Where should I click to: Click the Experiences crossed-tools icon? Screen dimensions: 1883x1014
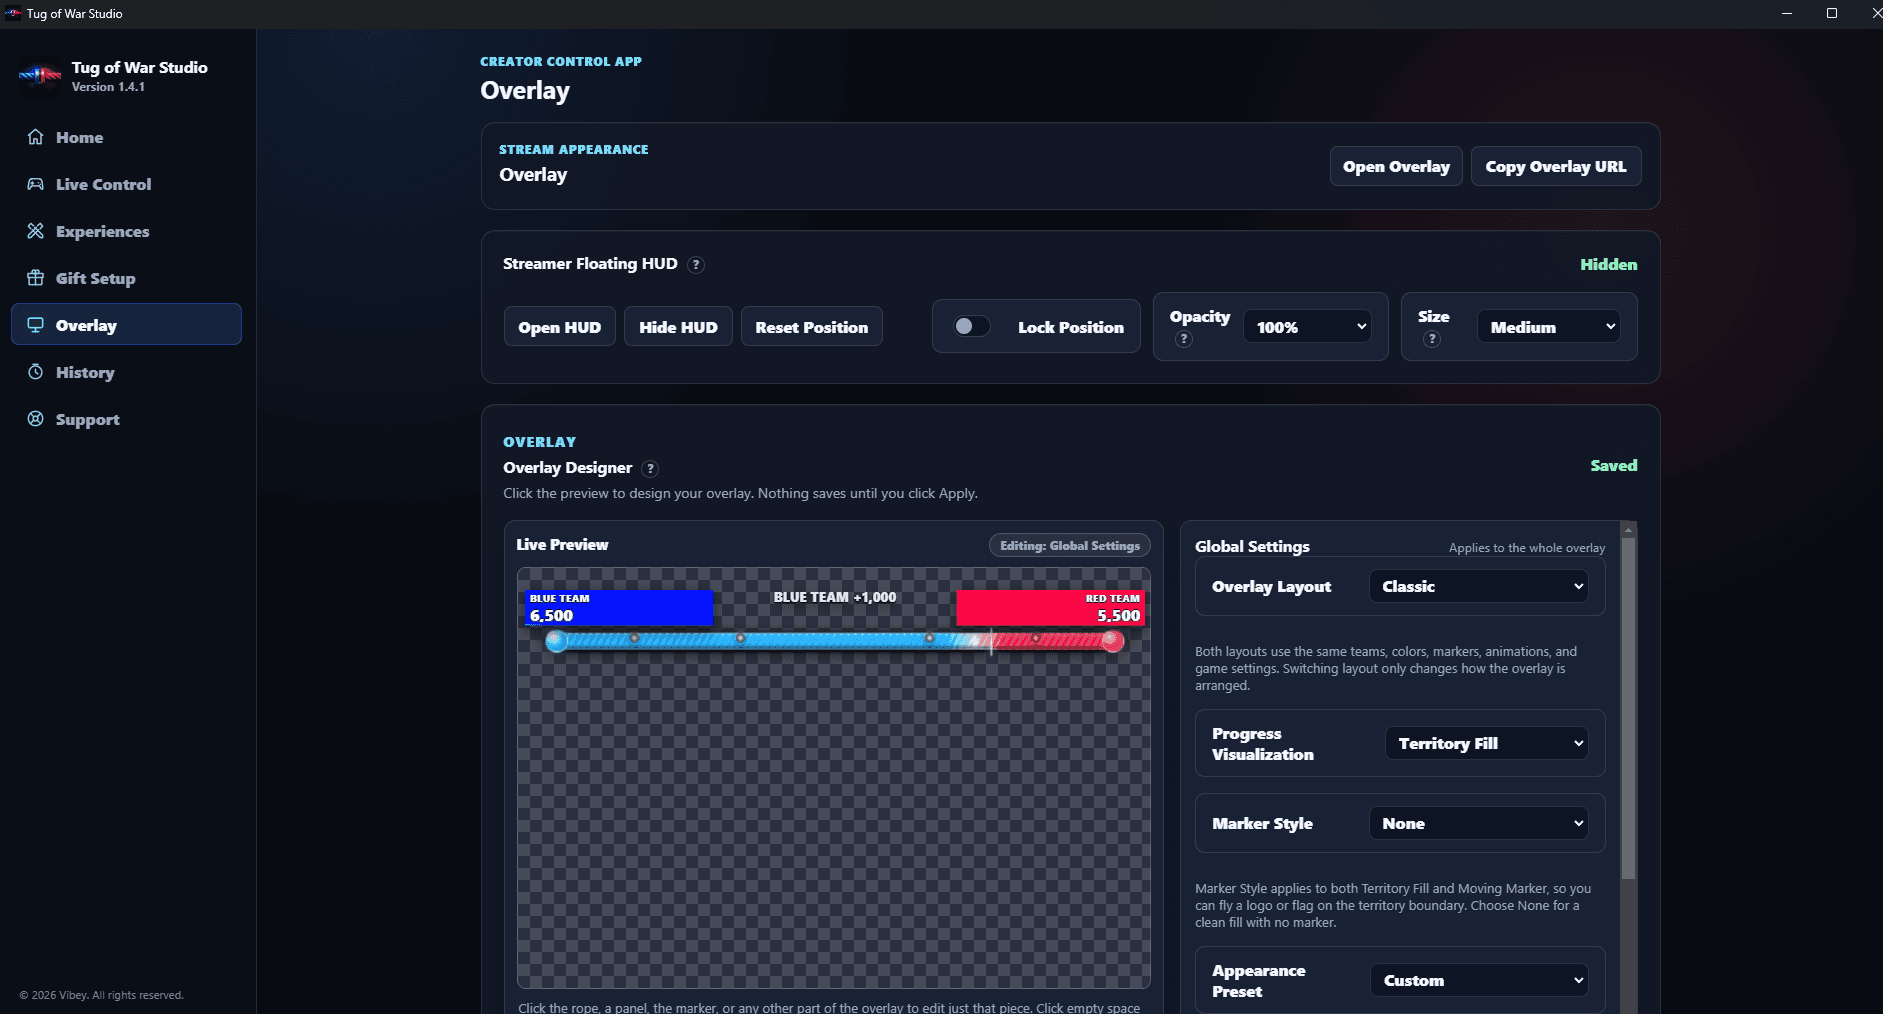[35, 231]
